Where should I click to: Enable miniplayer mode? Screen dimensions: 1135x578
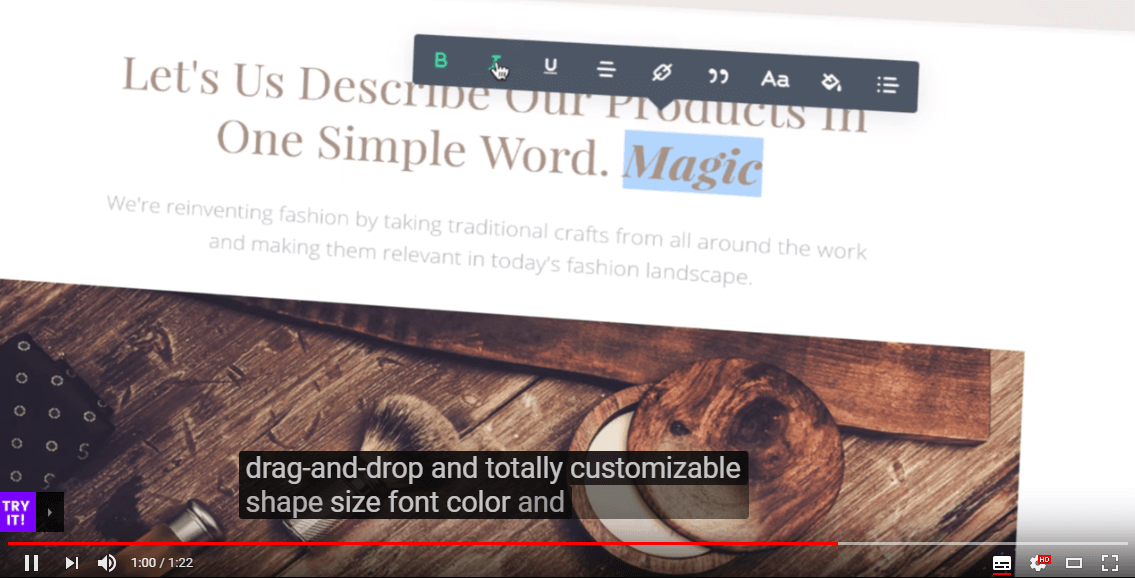[x=1073, y=562]
